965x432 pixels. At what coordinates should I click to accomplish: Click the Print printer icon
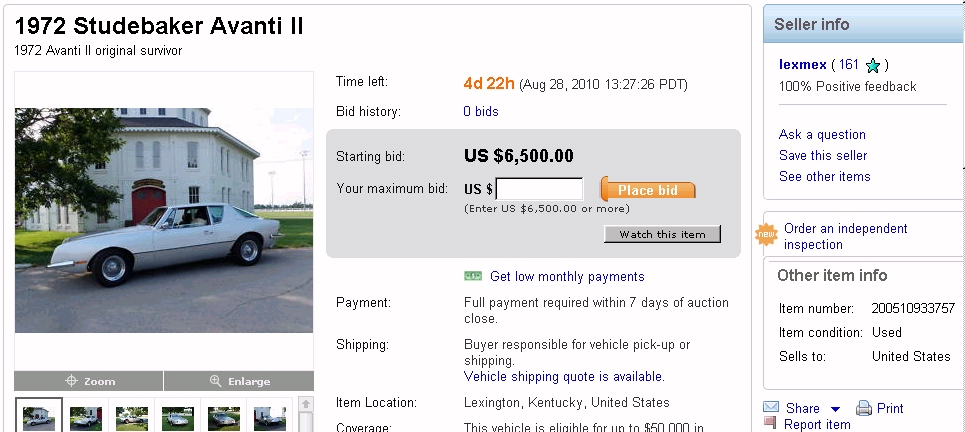coord(863,408)
